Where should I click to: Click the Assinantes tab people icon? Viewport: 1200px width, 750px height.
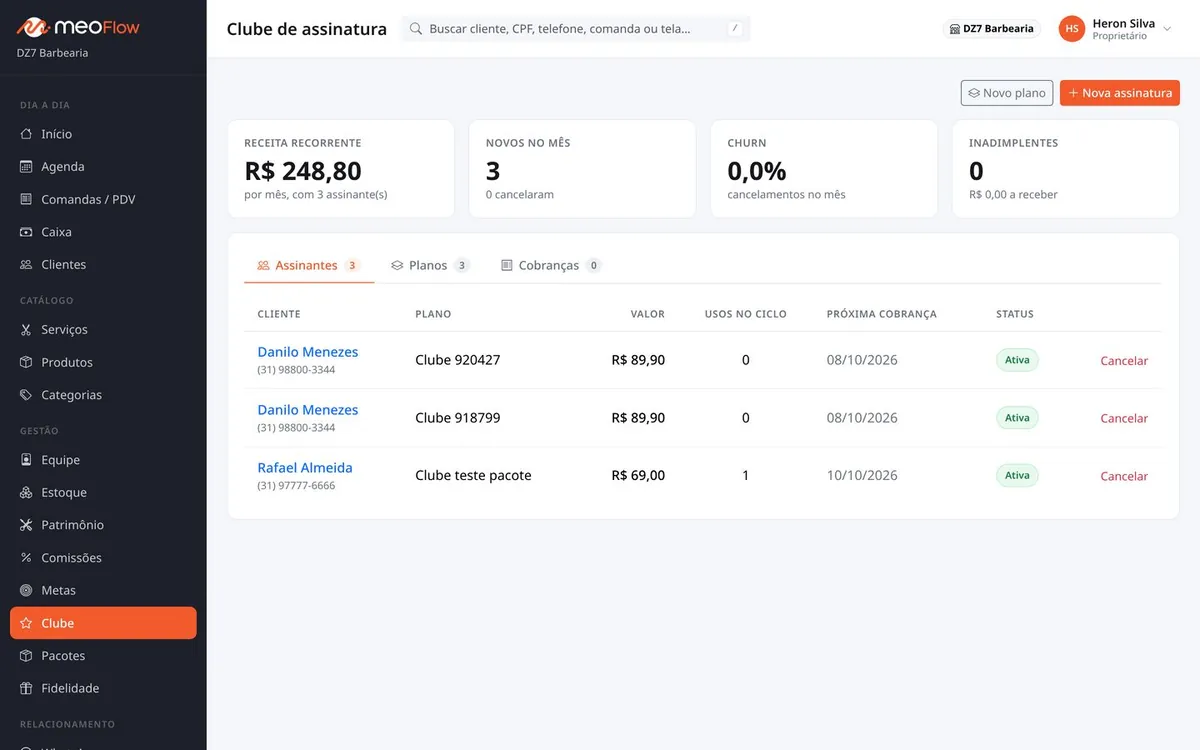[263, 266]
